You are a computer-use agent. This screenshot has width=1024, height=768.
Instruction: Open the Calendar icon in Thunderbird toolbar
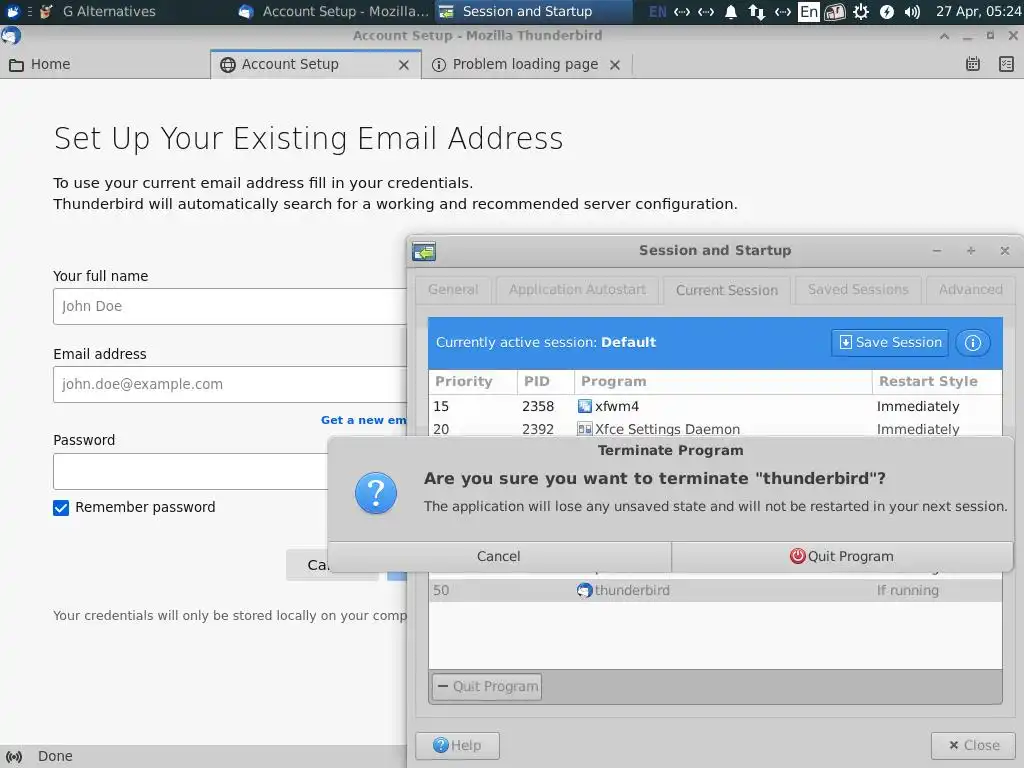[972, 64]
